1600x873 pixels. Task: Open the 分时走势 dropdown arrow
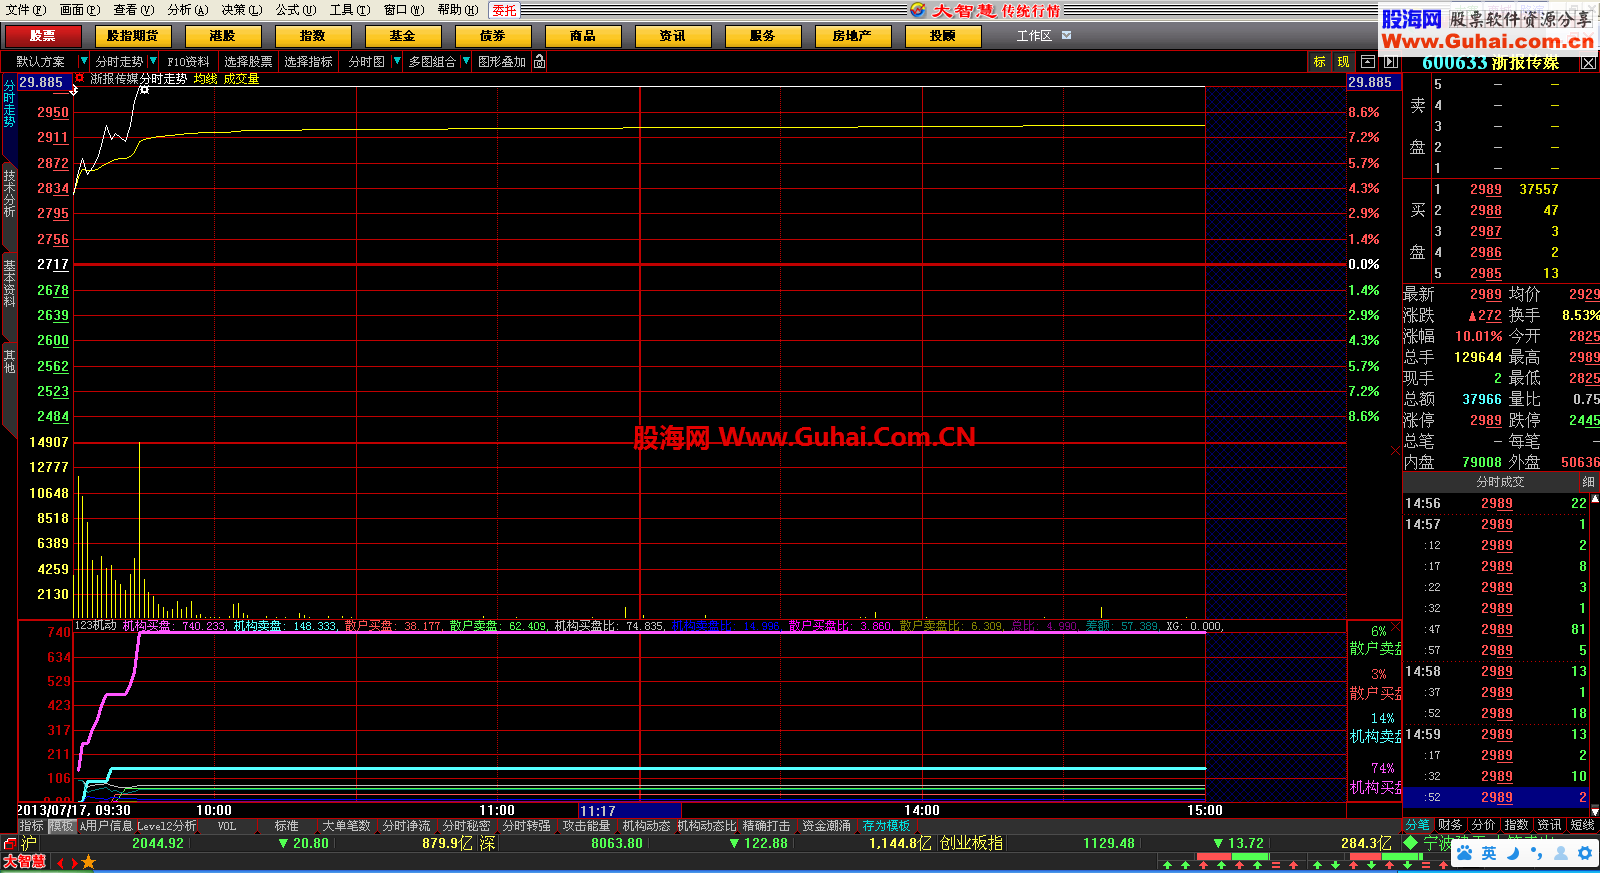pyautogui.click(x=153, y=62)
